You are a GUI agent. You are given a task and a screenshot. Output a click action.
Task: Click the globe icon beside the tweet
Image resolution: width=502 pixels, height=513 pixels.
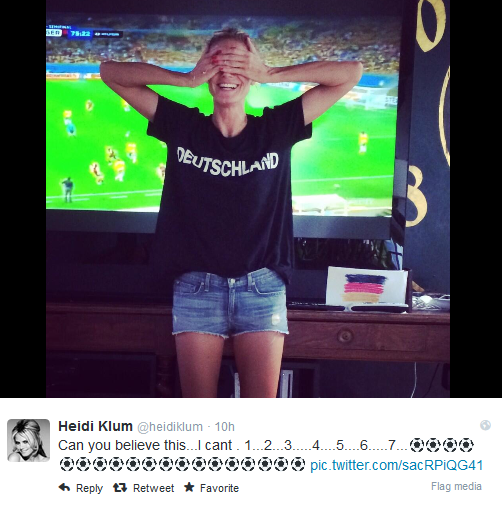point(485,425)
